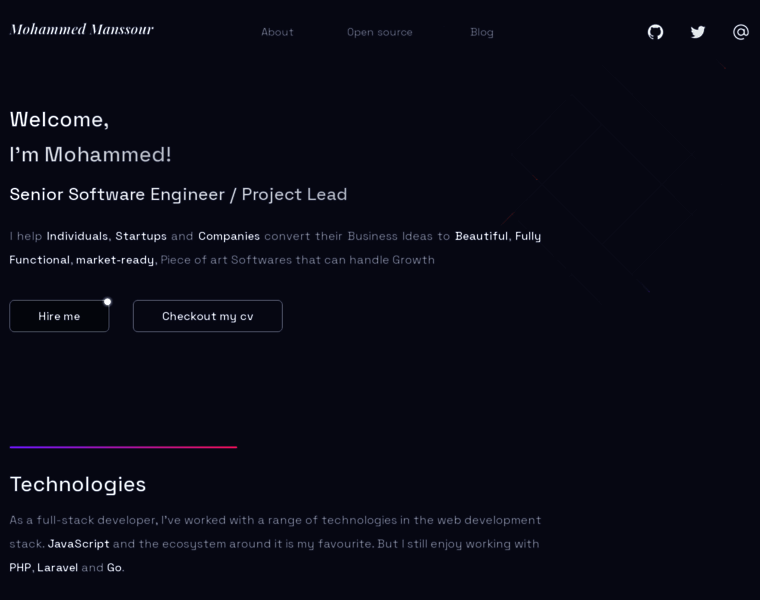Click the highlighted word Startups
The height and width of the screenshot is (600, 760).
click(141, 236)
